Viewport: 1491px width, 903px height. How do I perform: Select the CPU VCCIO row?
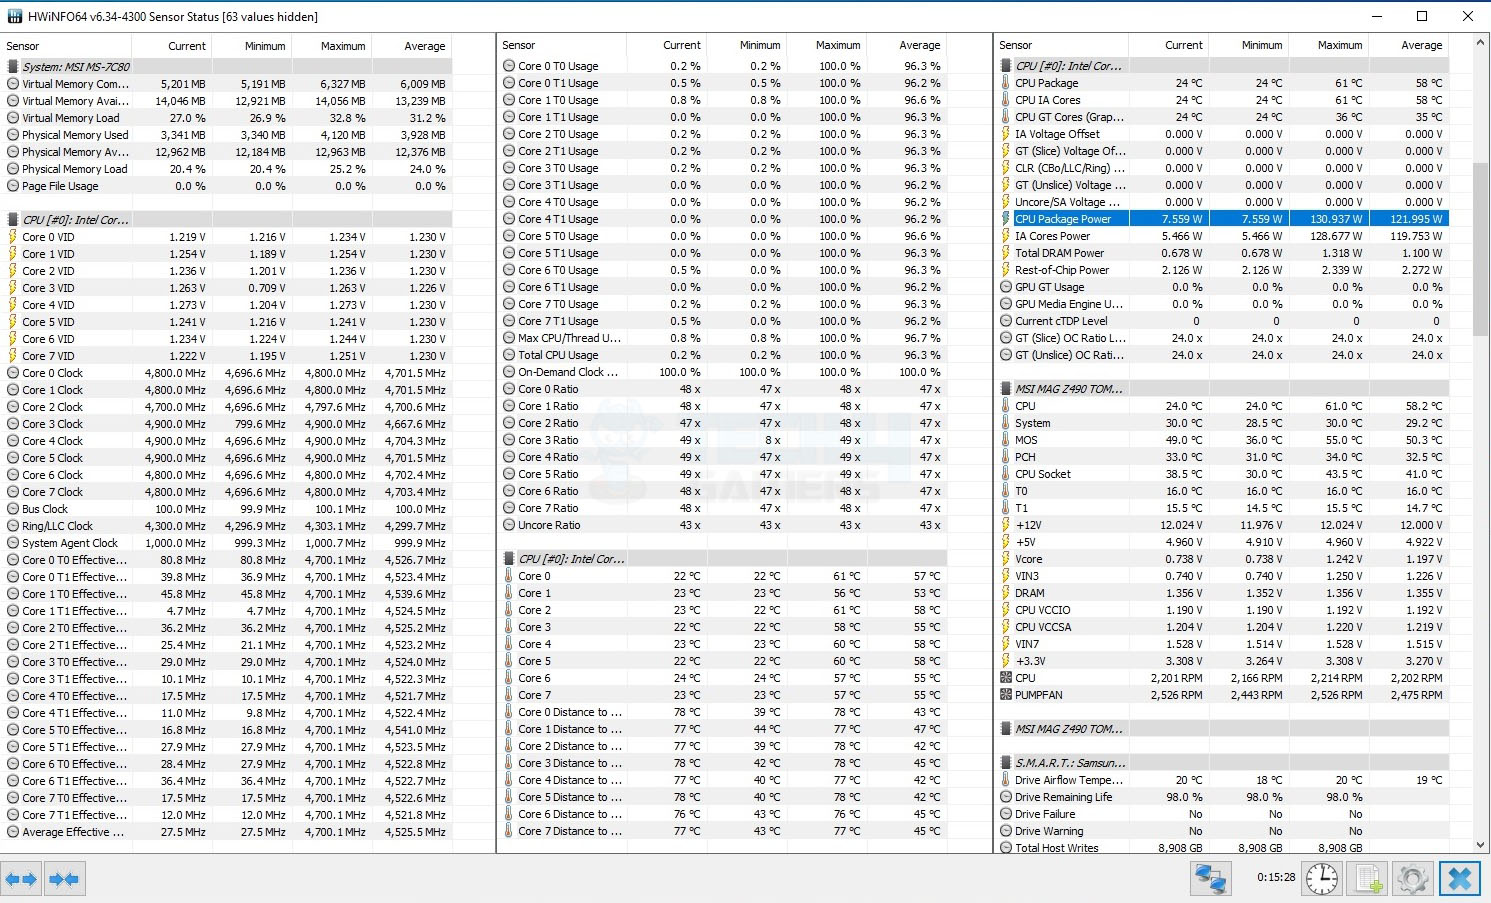click(1222, 610)
